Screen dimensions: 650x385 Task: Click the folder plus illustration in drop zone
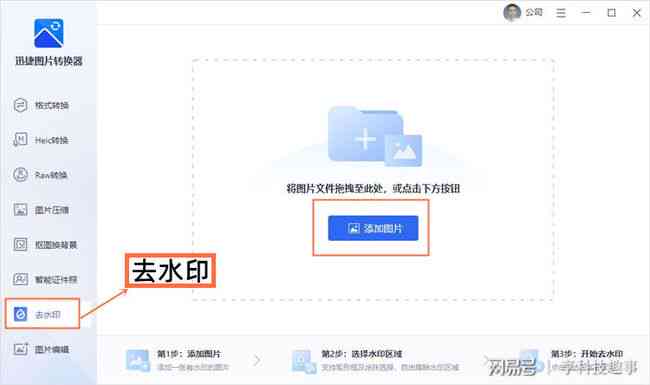[375, 136]
